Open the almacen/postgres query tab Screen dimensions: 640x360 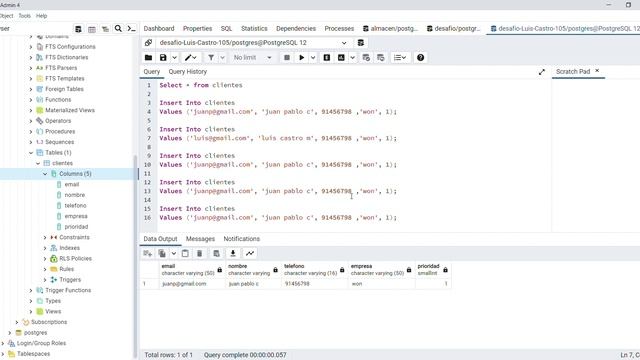(390, 29)
